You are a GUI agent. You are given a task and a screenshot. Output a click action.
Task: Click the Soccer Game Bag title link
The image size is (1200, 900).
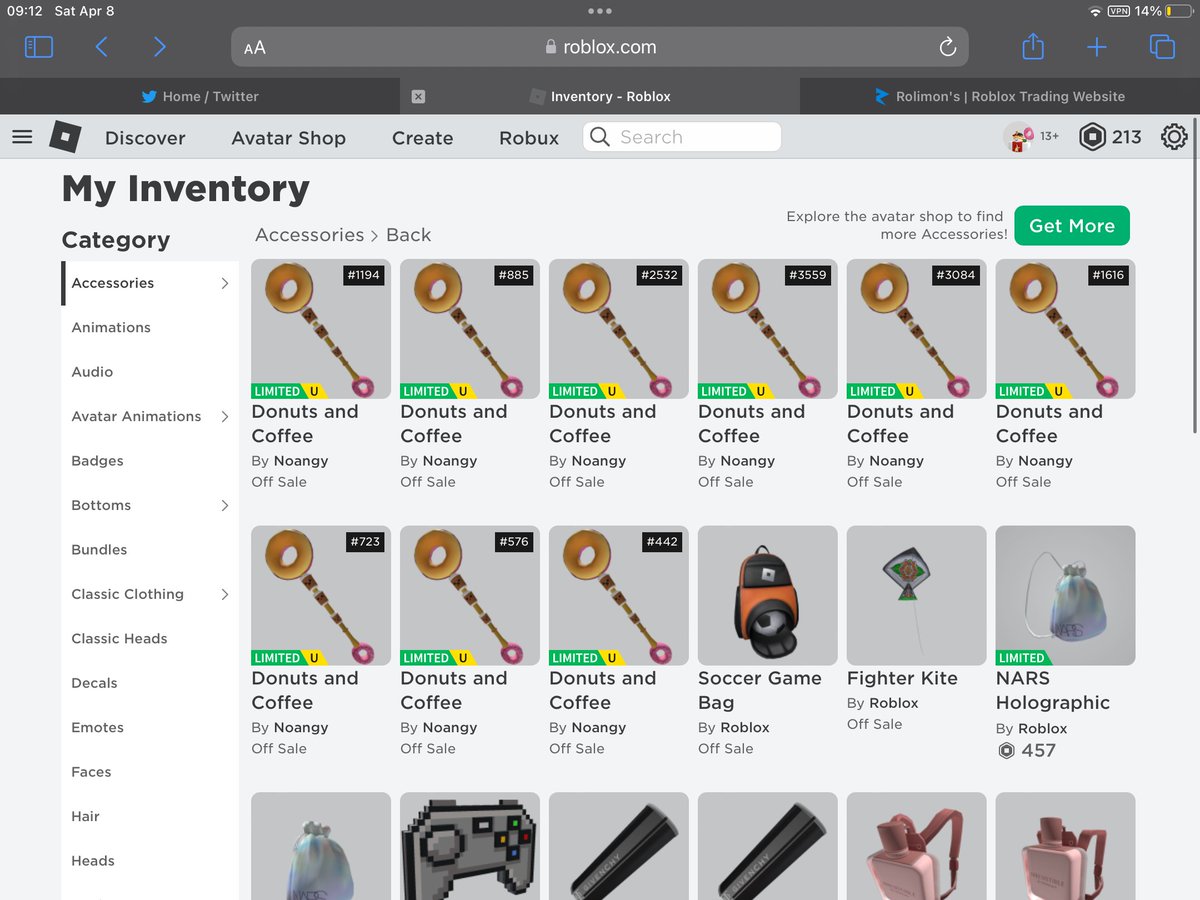(760, 690)
